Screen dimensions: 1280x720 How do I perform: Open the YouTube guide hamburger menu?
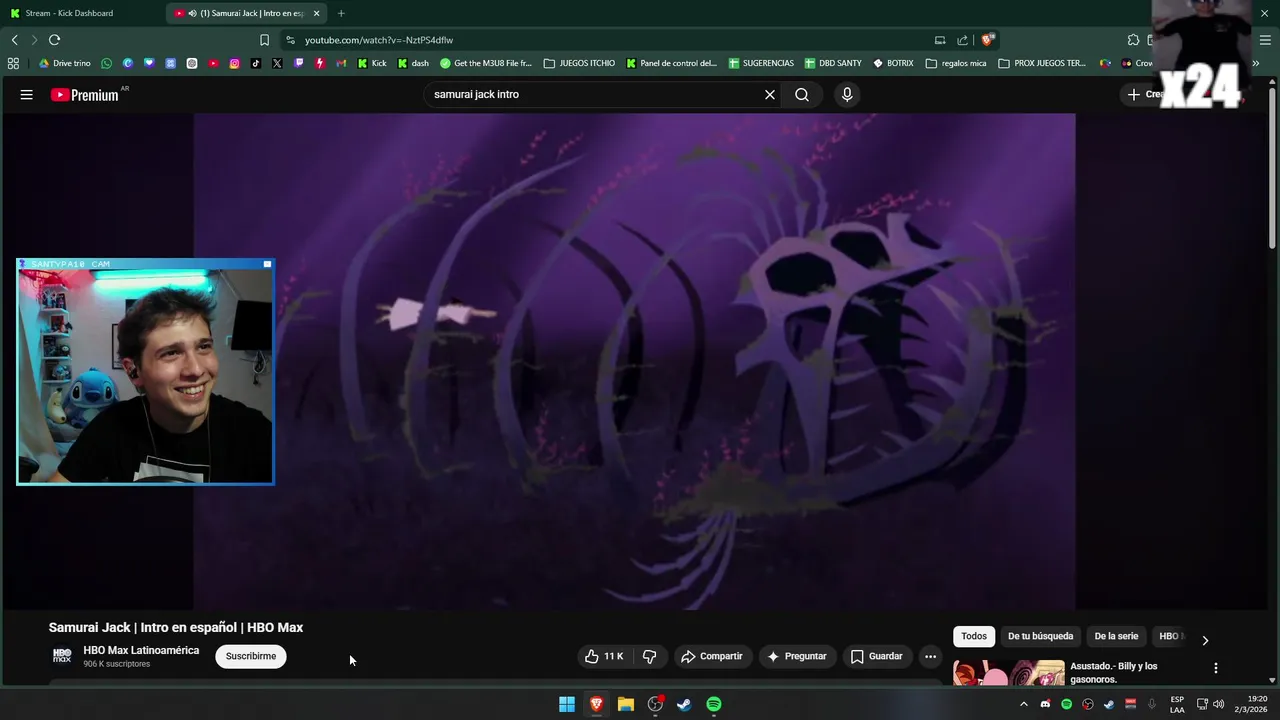(27, 94)
